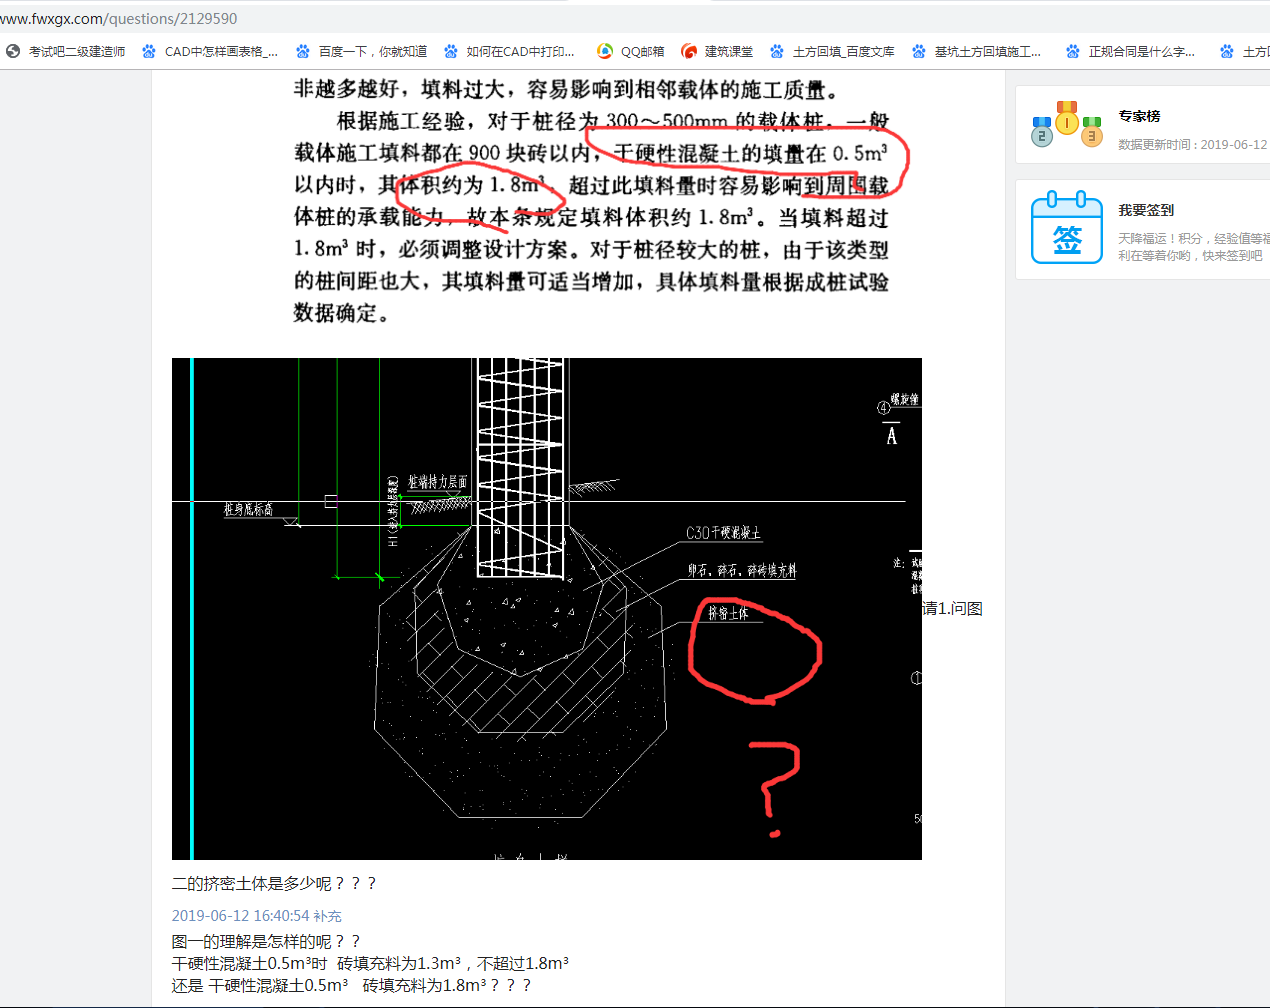Open the CAD中怎样画表格 bookmark
Image resolution: width=1270 pixels, height=1008 pixels.
click(x=211, y=51)
